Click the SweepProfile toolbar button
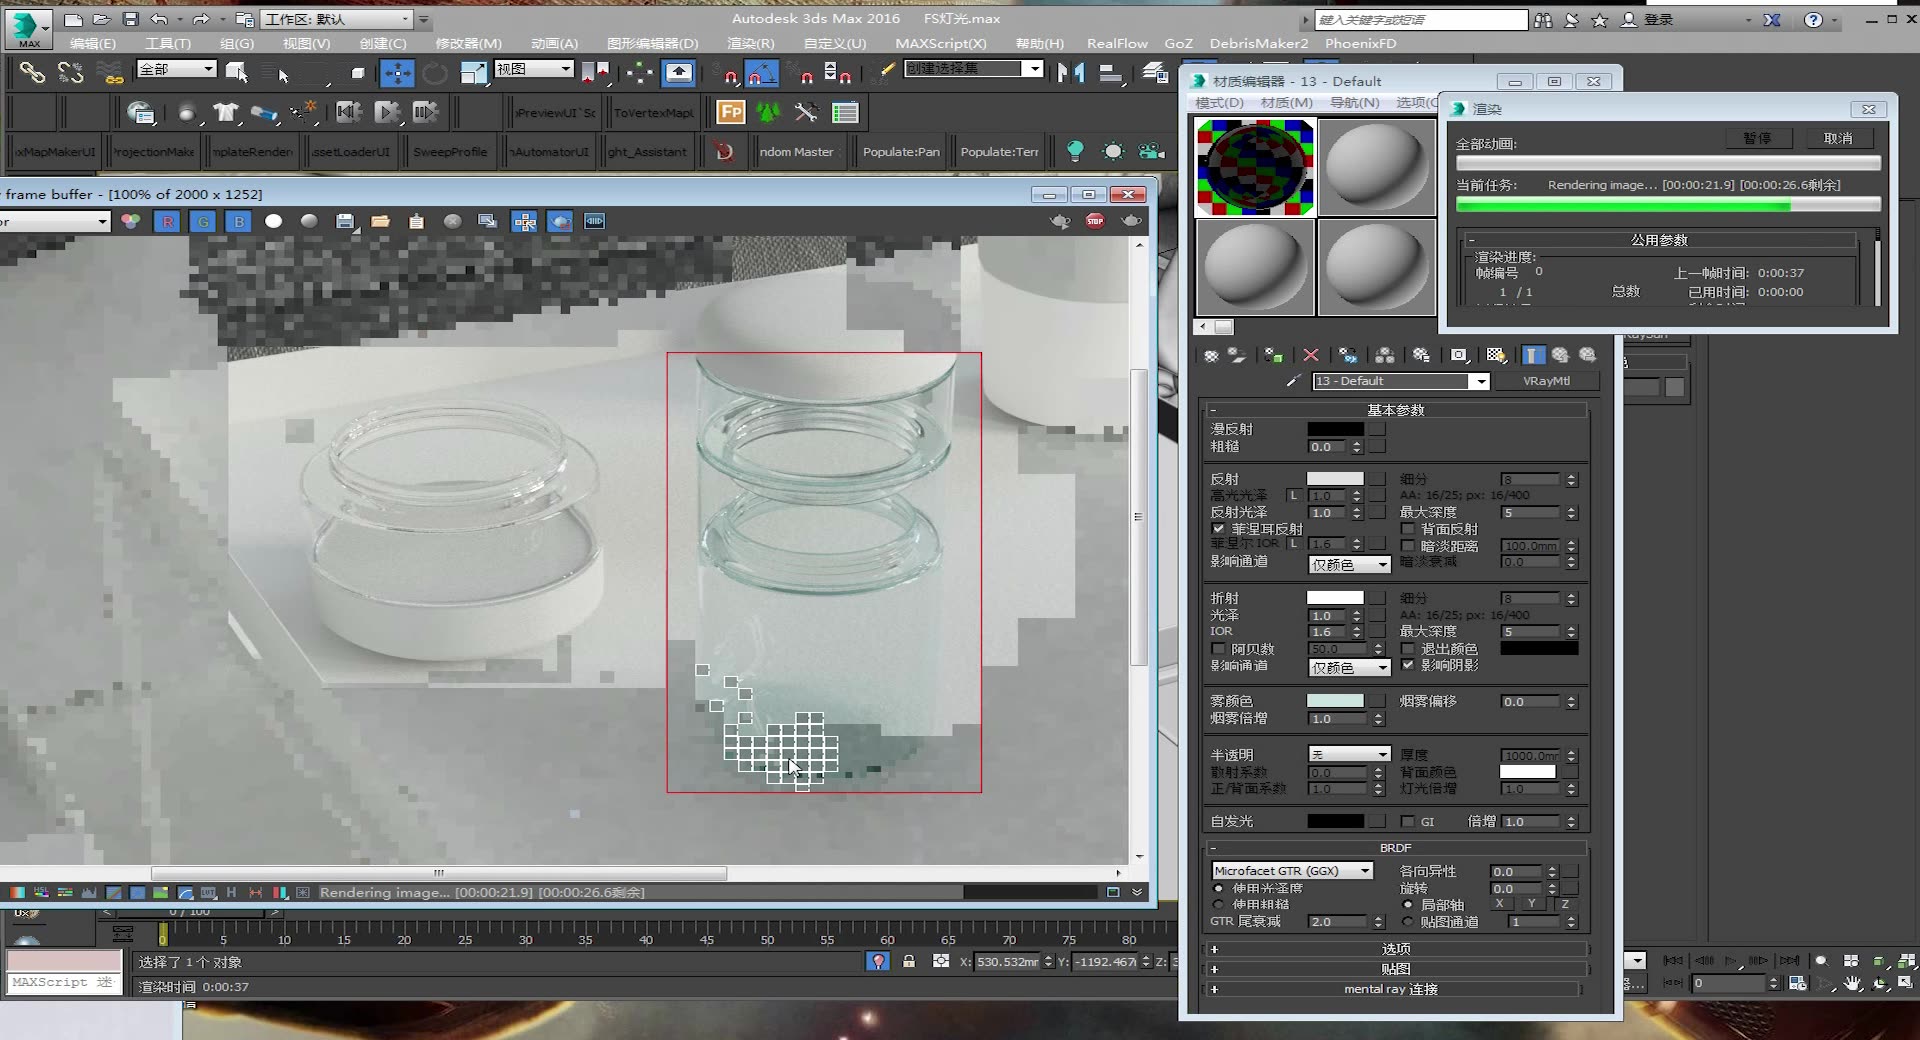 click(x=450, y=152)
